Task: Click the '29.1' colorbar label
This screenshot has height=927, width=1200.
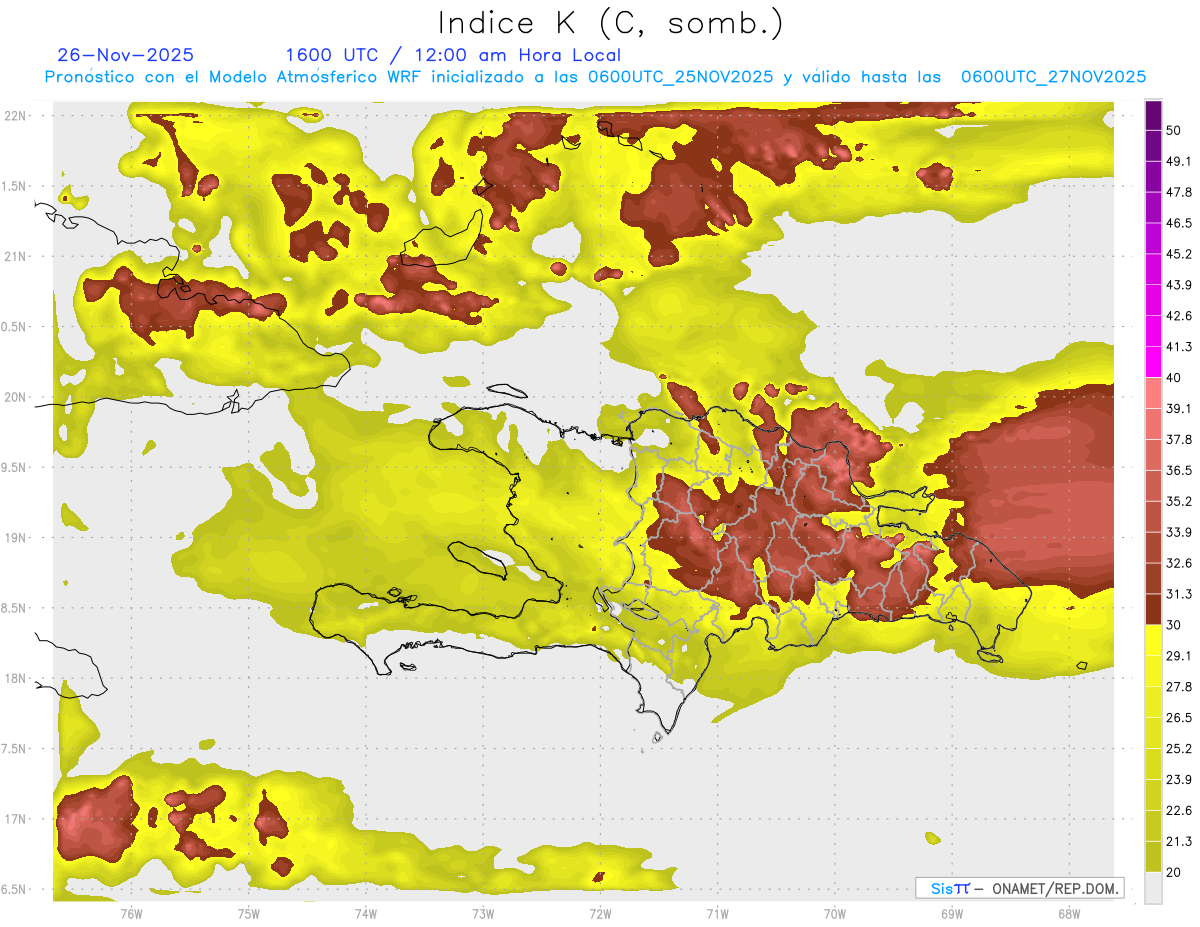Action: click(1179, 655)
